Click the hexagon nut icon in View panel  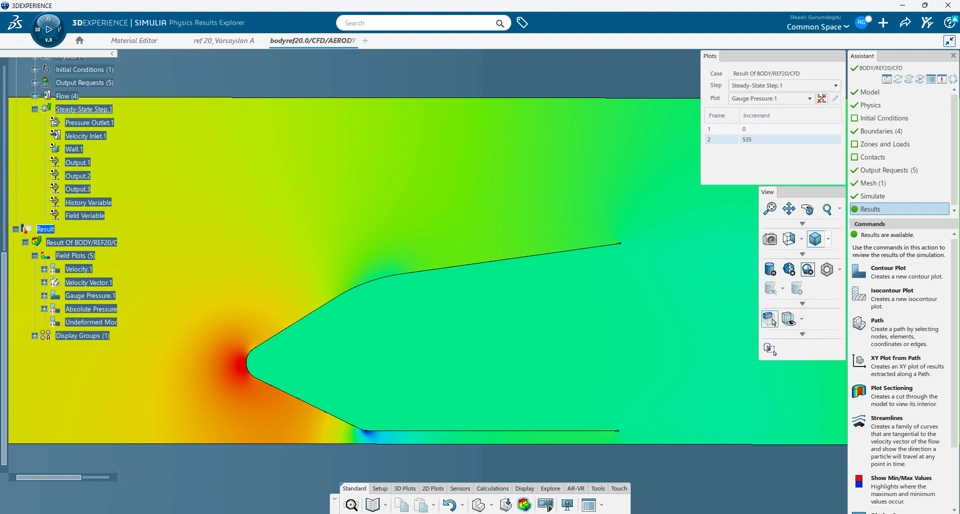pos(827,269)
